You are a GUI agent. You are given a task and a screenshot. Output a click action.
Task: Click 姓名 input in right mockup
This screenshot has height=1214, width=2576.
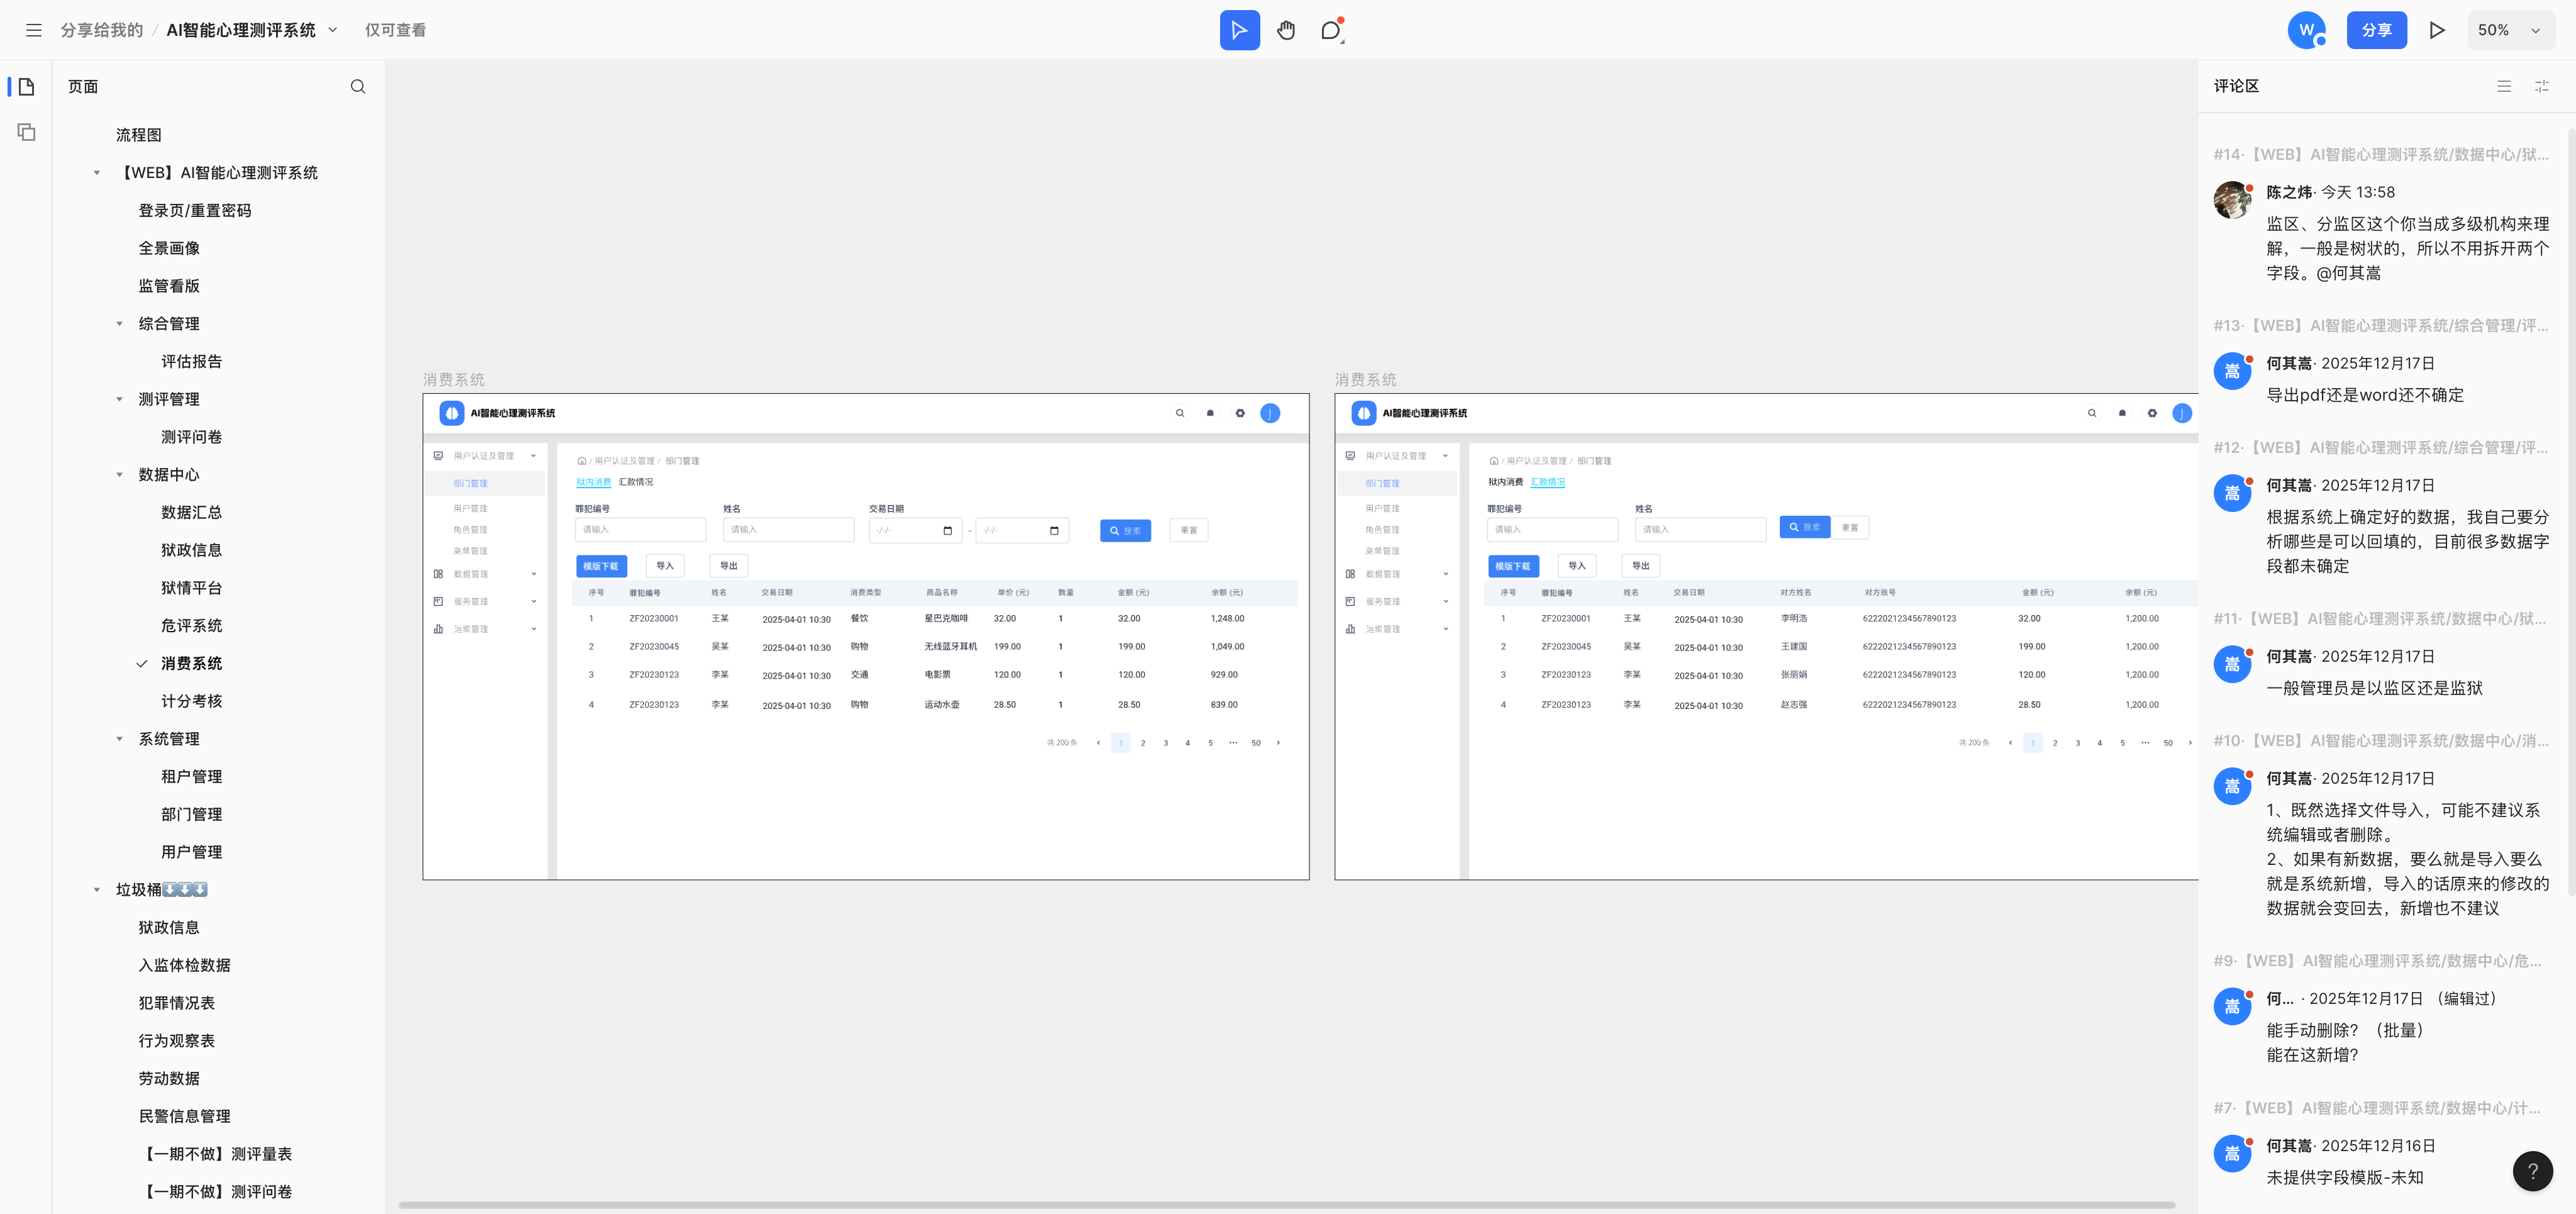[x=1701, y=530]
